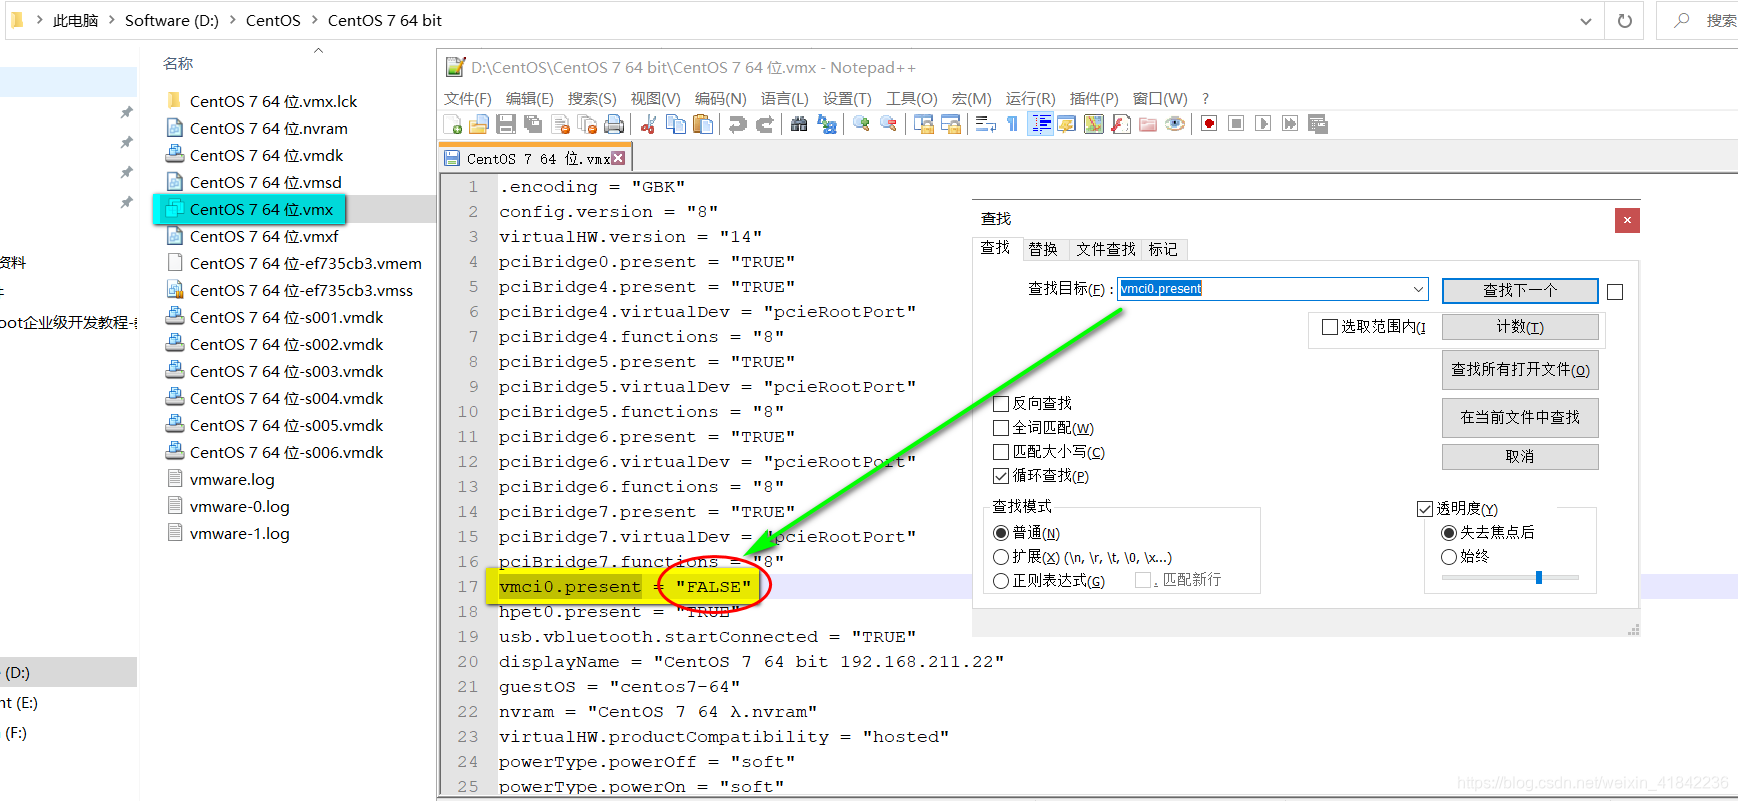Viewport: 1738px width, 801px height.
Task: Uncheck the 循环查找 checkbox
Action: tap(1001, 476)
